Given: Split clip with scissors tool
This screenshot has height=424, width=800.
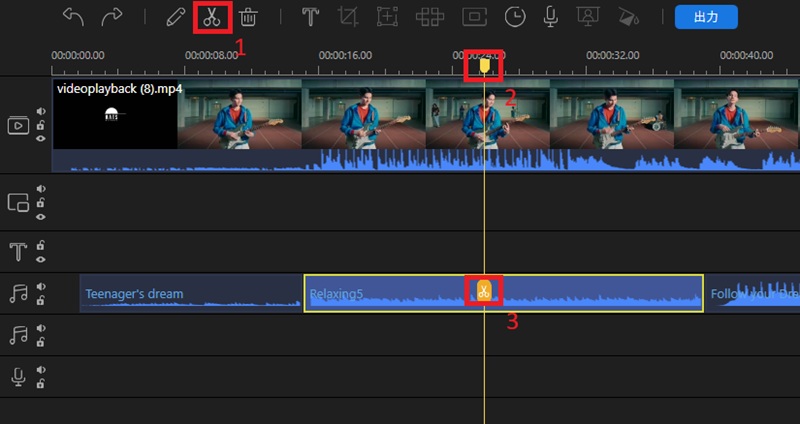Looking at the screenshot, I should point(212,17).
